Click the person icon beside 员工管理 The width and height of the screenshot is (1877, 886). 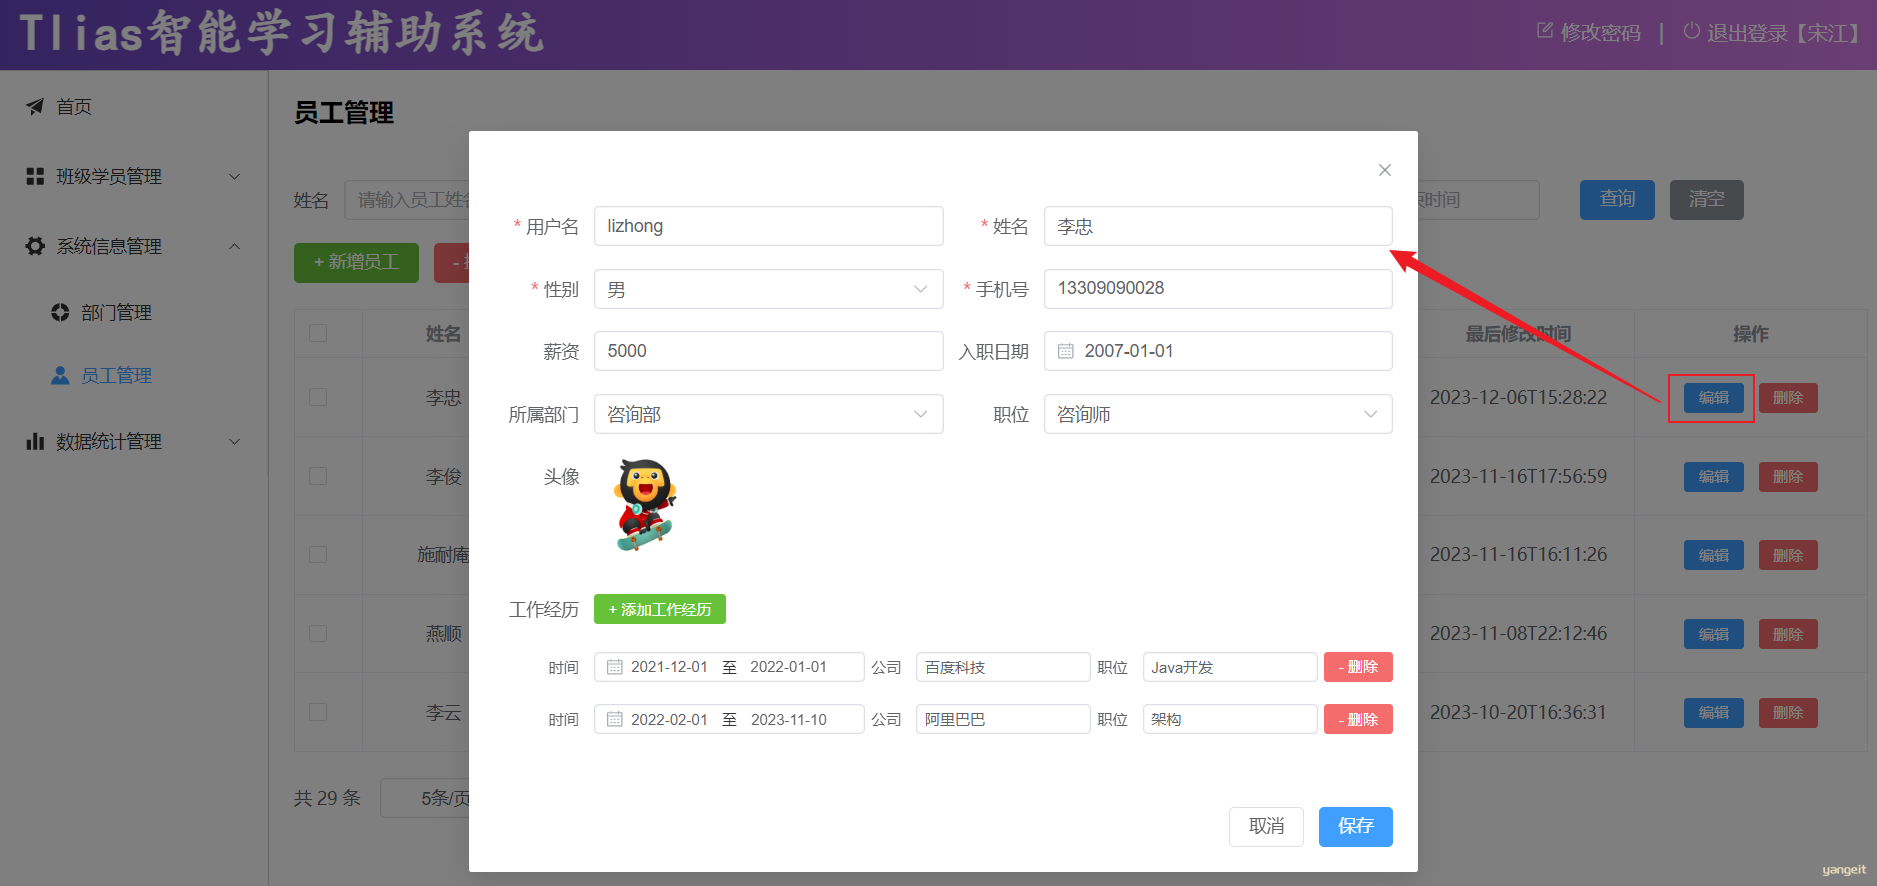tap(60, 375)
